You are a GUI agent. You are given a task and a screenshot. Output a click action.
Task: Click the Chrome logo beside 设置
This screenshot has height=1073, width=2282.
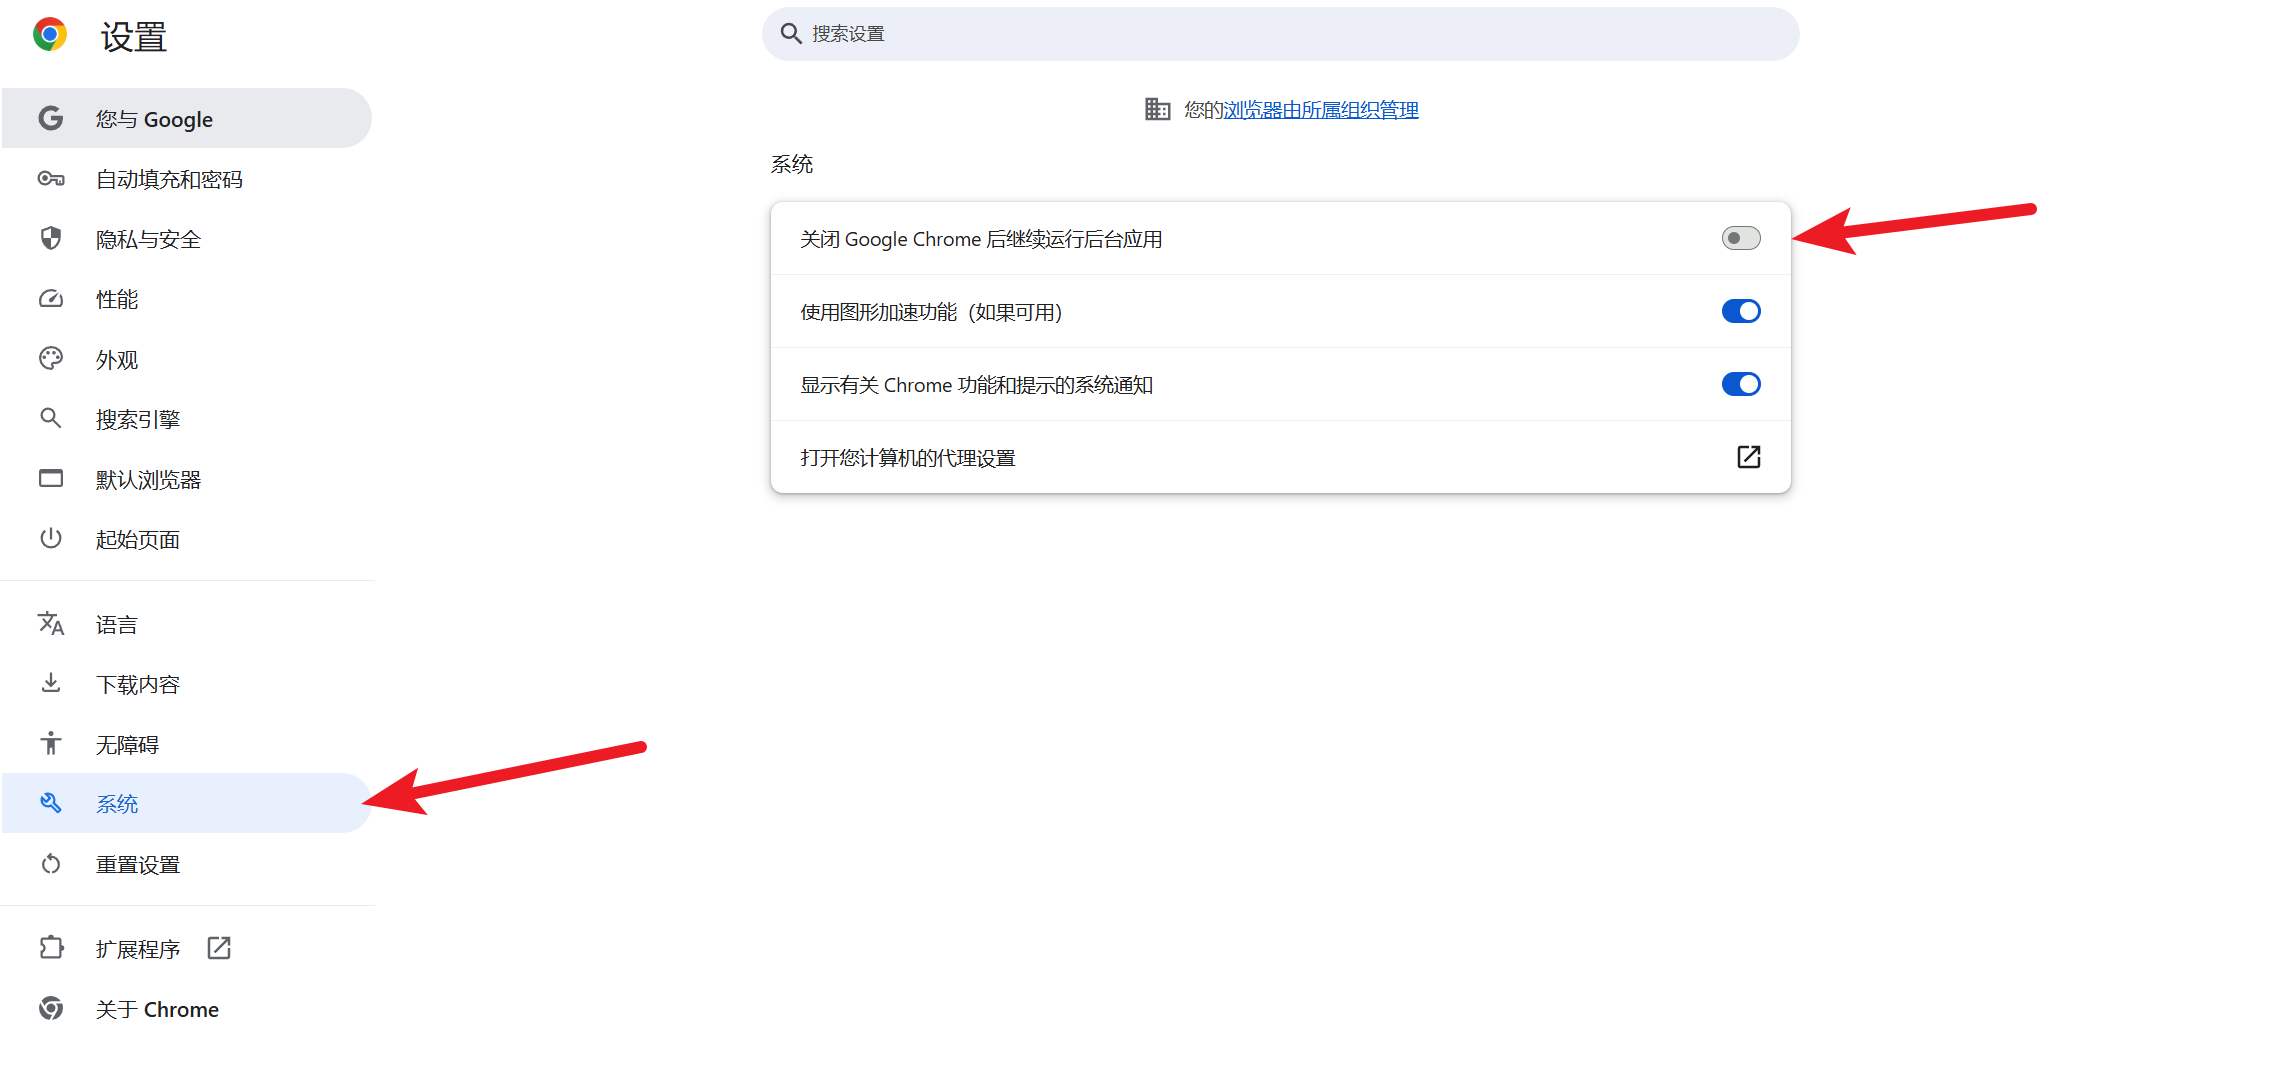tap(50, 34)
